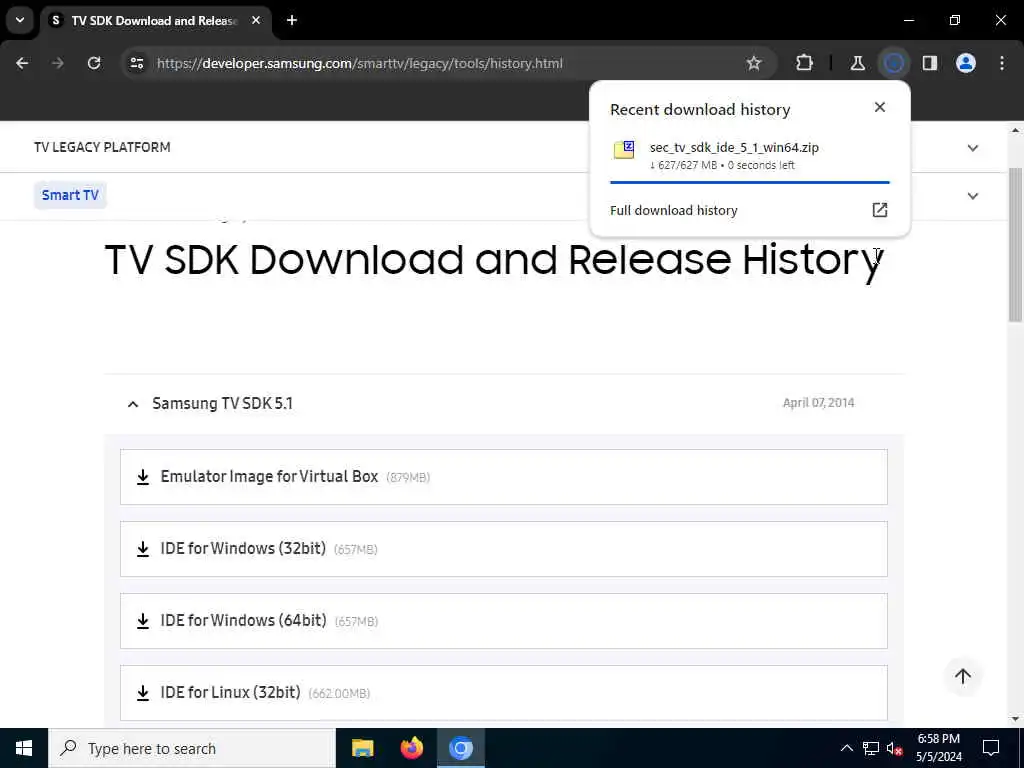Viewport: 1024px width, 768px height.
Task: Open File Explorer from the taskbar
Action: (x=362, y=748)
